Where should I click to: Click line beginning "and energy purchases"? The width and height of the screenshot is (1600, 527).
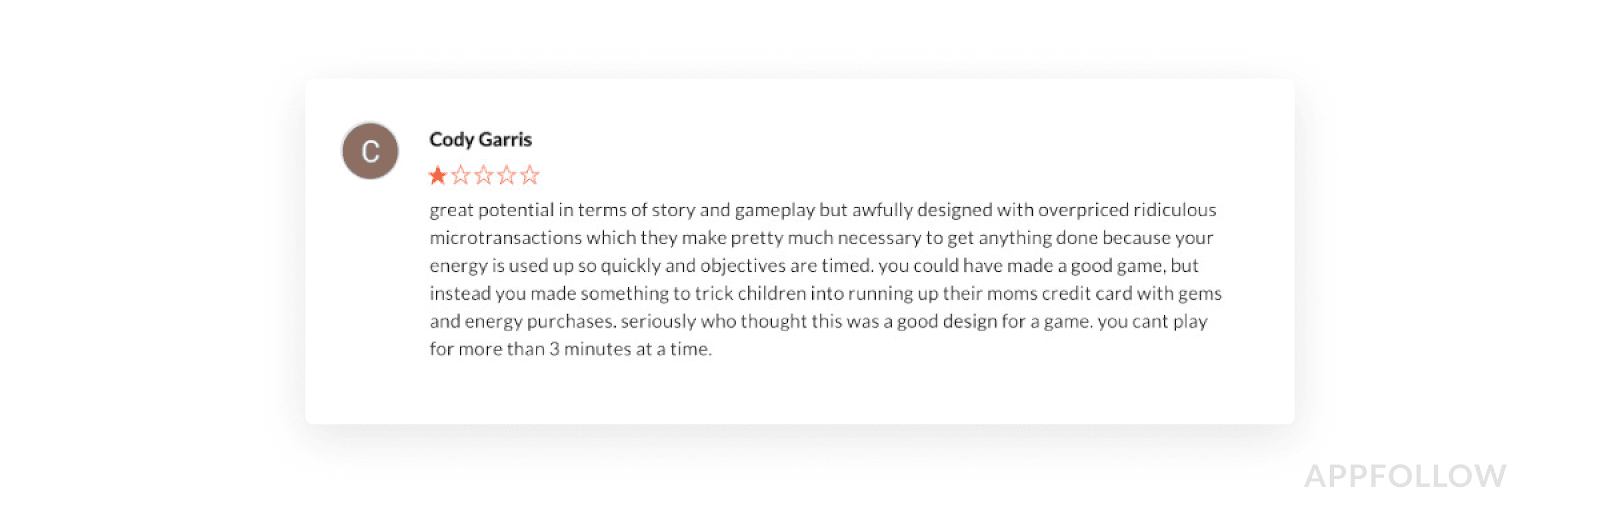coord(818,322)
